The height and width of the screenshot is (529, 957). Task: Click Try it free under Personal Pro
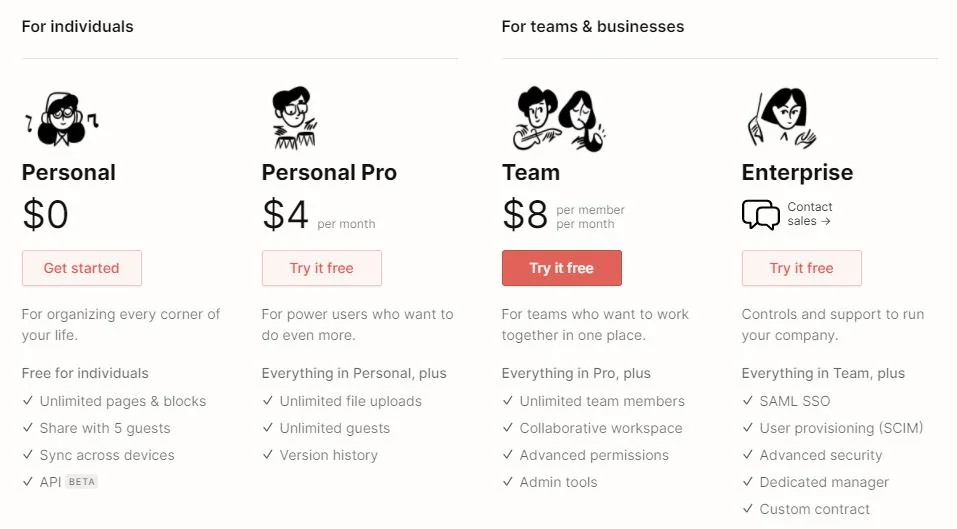click(321, 268)
